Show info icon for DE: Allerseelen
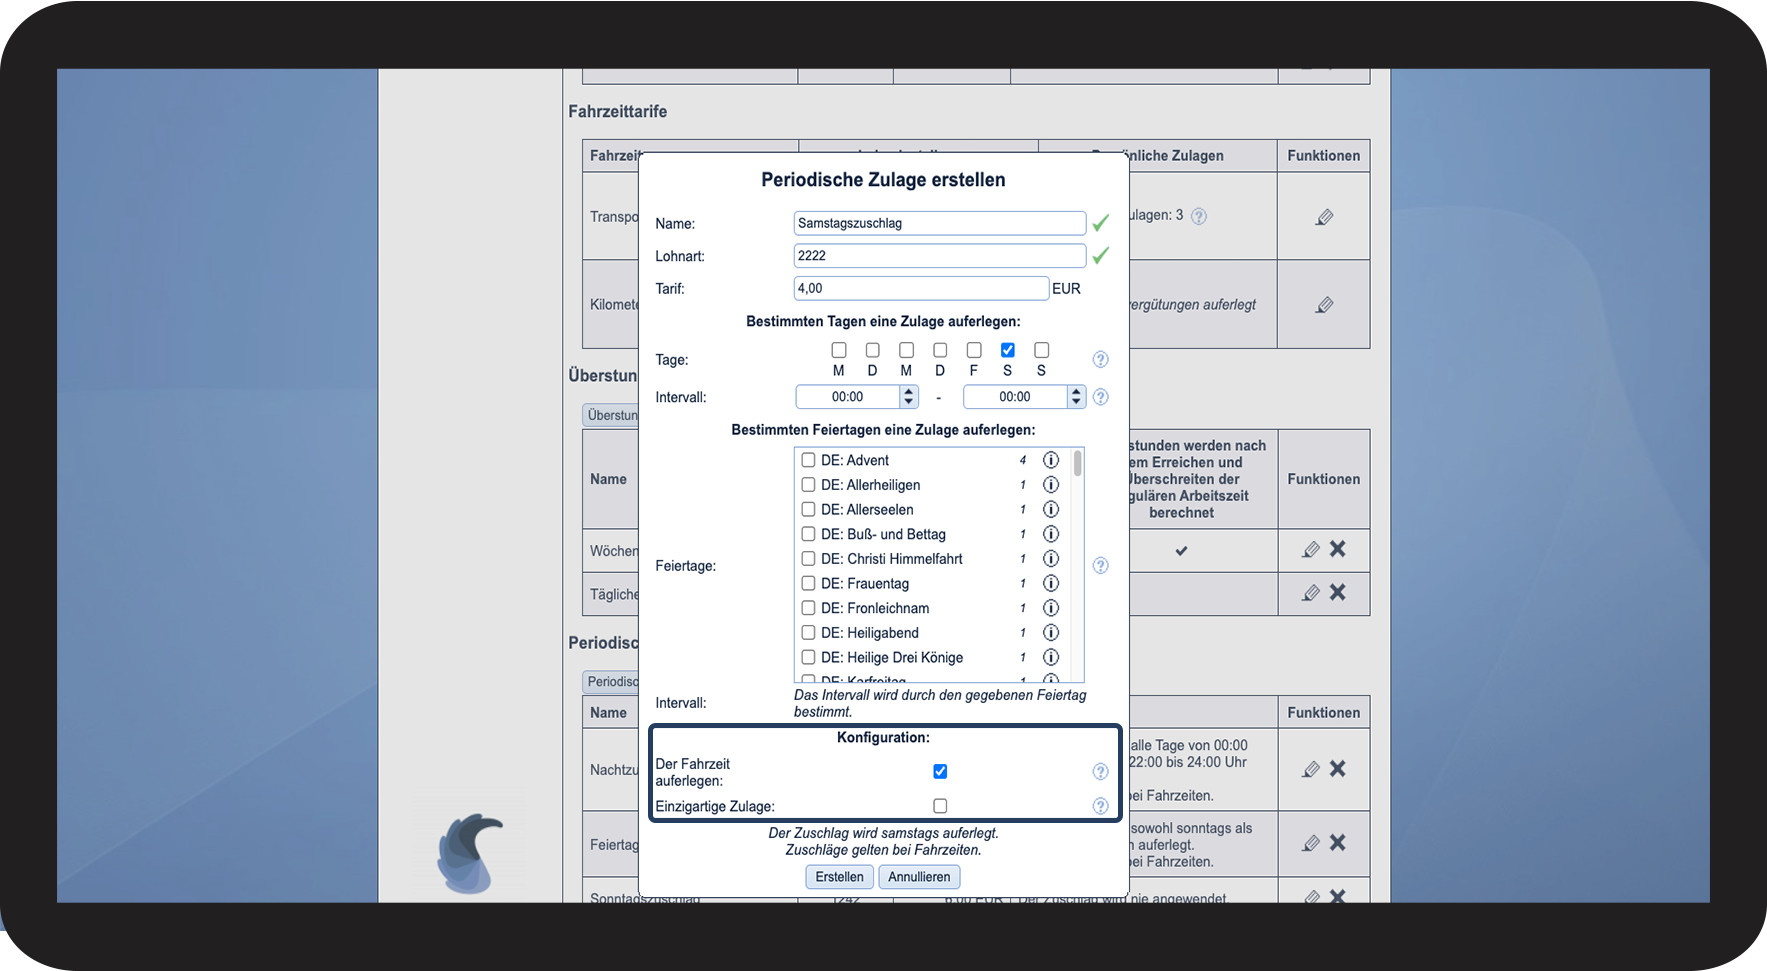Screen dimensions: 1767x971 1051,509
